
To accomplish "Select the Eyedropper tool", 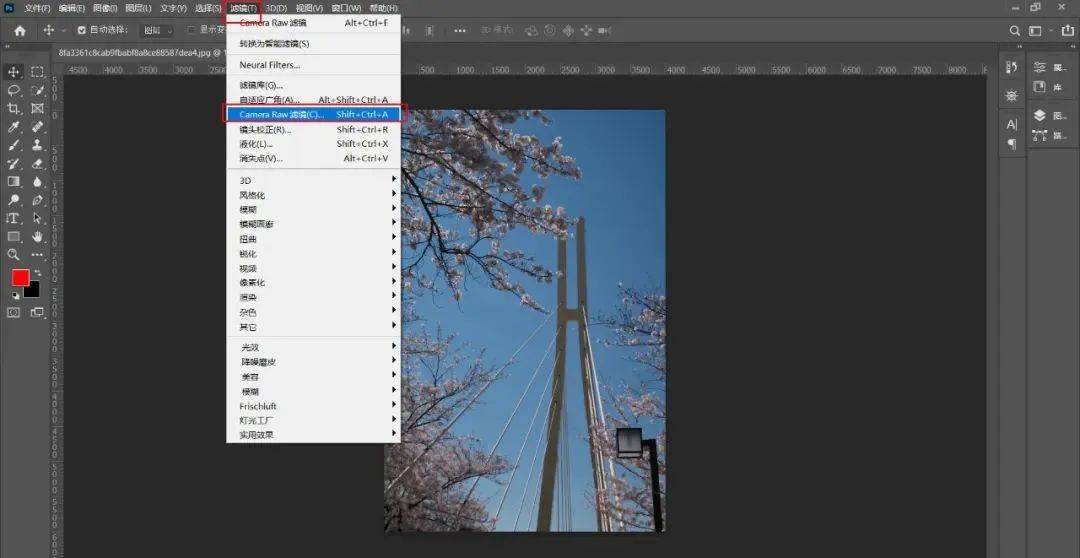I will point(13,127).
